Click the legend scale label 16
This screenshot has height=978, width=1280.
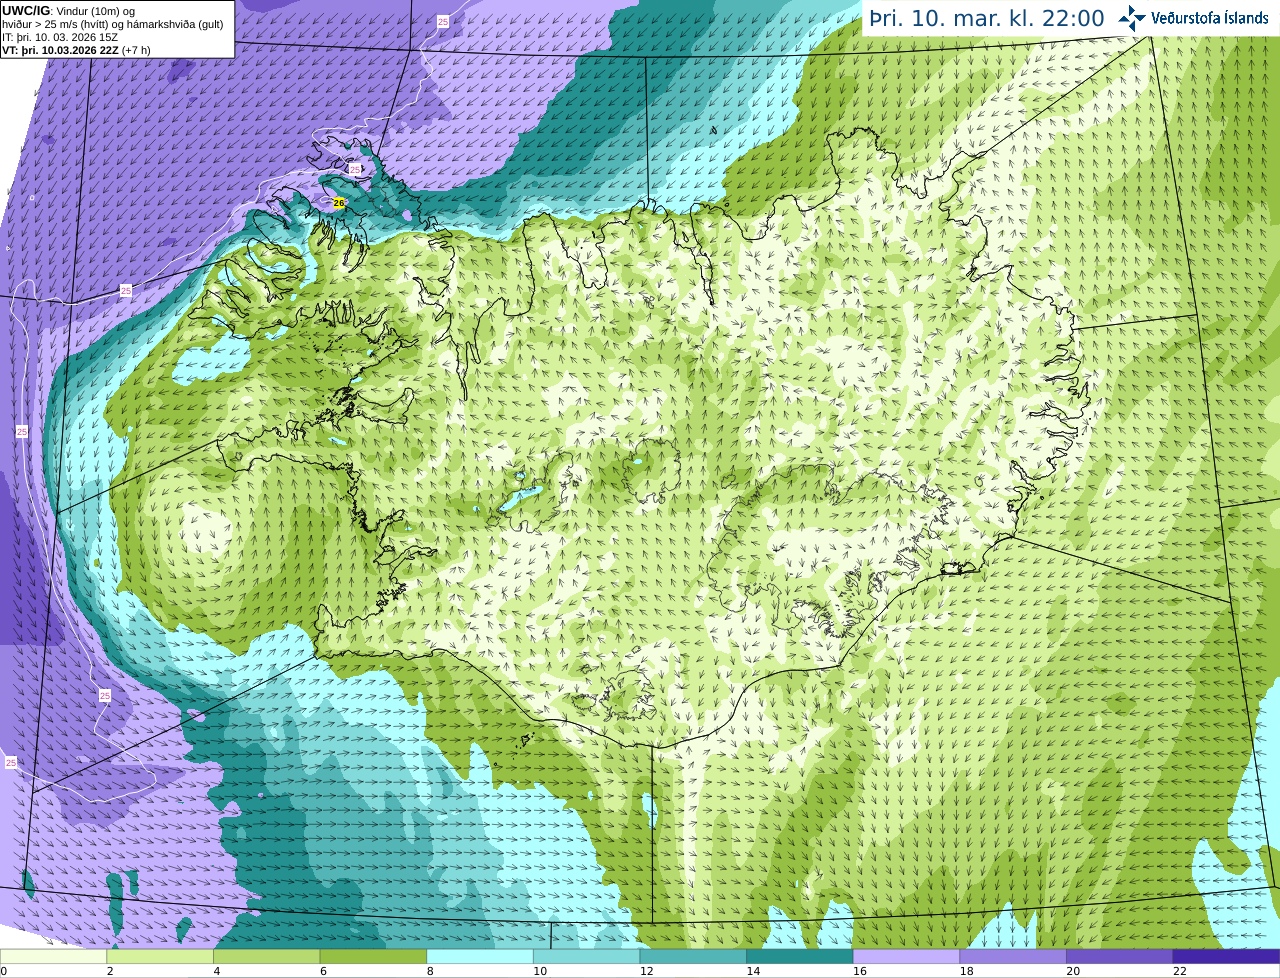tap(860, 971)
